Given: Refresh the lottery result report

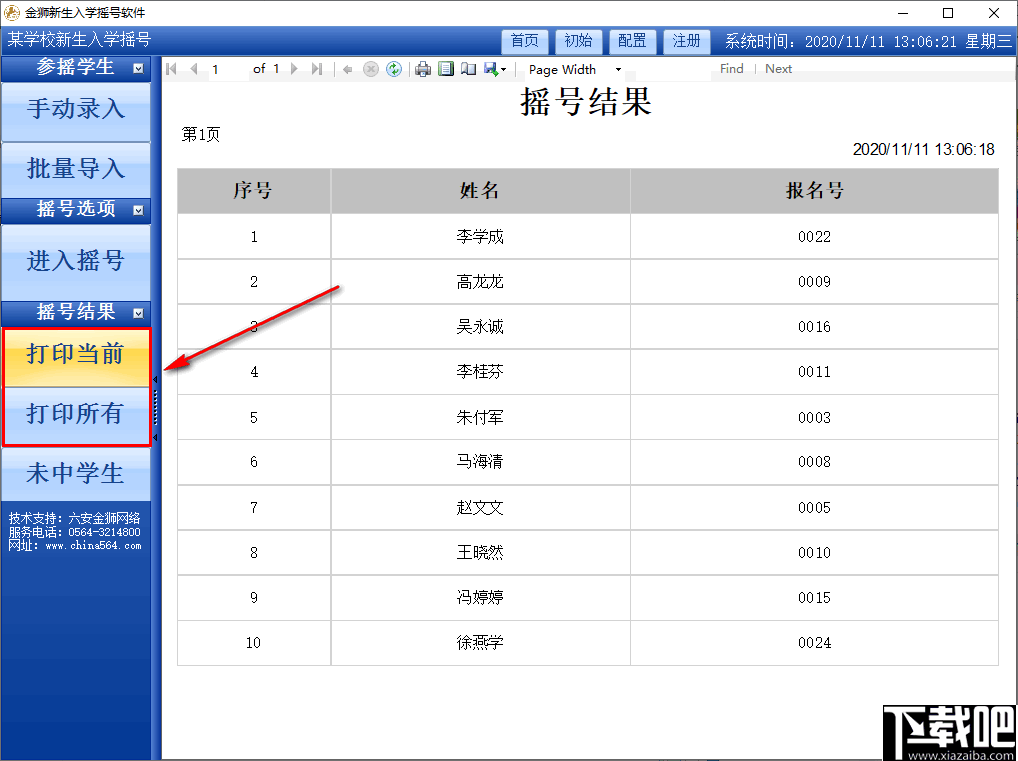Looking at the screenshot, I should [394, 69].
